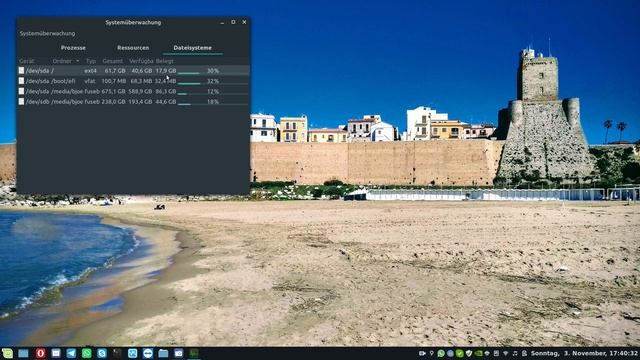Viewport: 640px width, 360px height.
Task: Switch to the Prozesse tab
Action: pos(73,48)
